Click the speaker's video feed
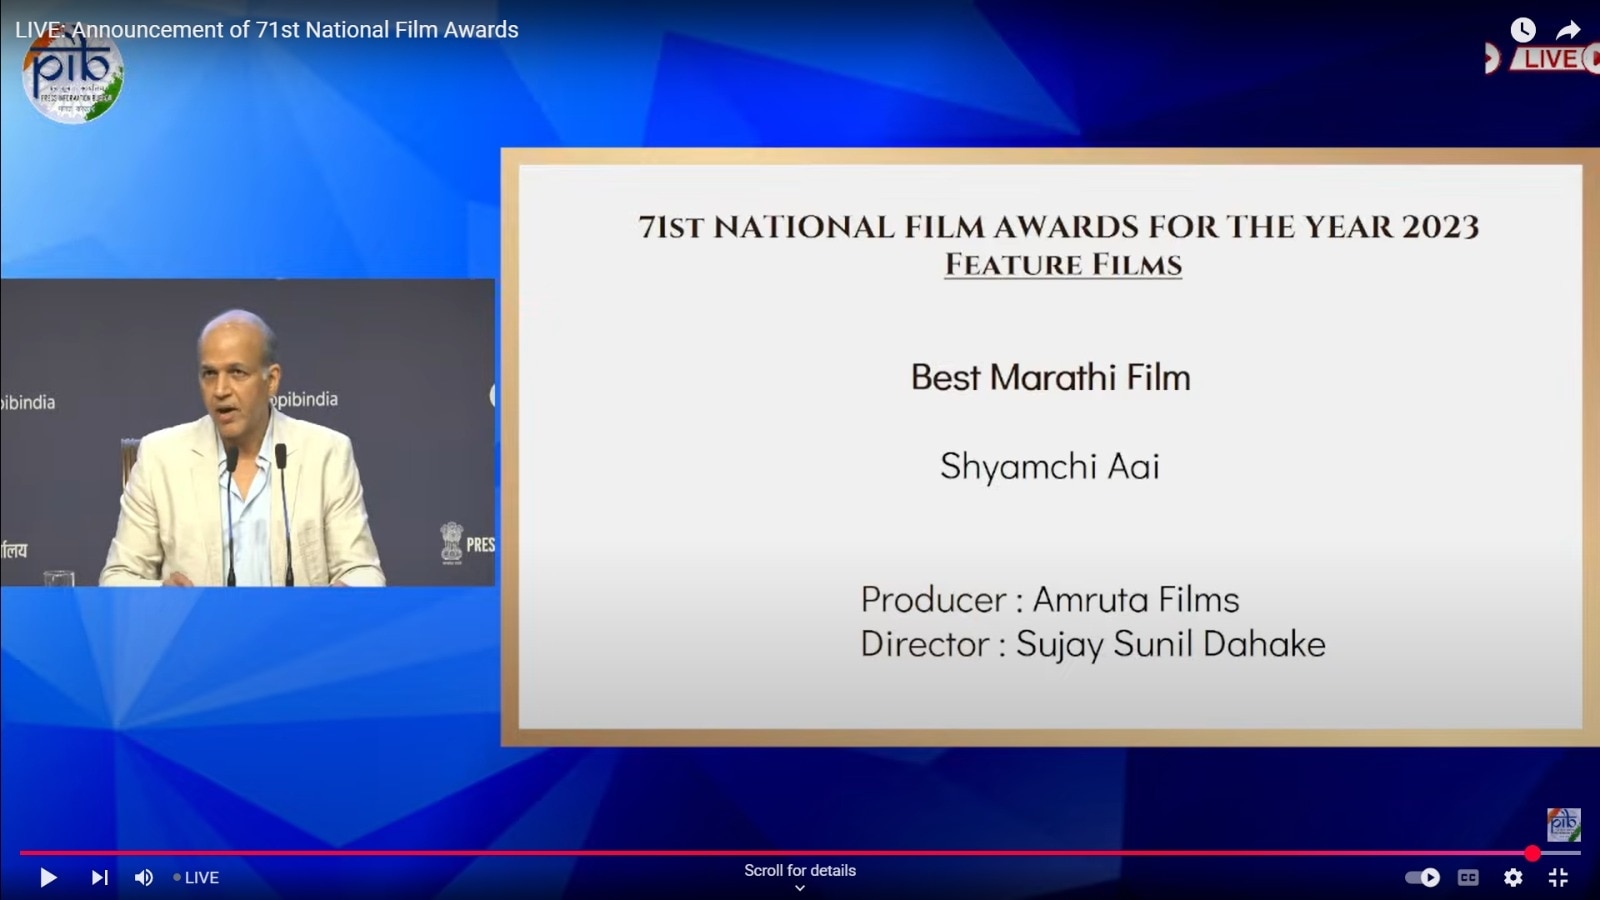The image size is (1600, 900). point(247,432)
